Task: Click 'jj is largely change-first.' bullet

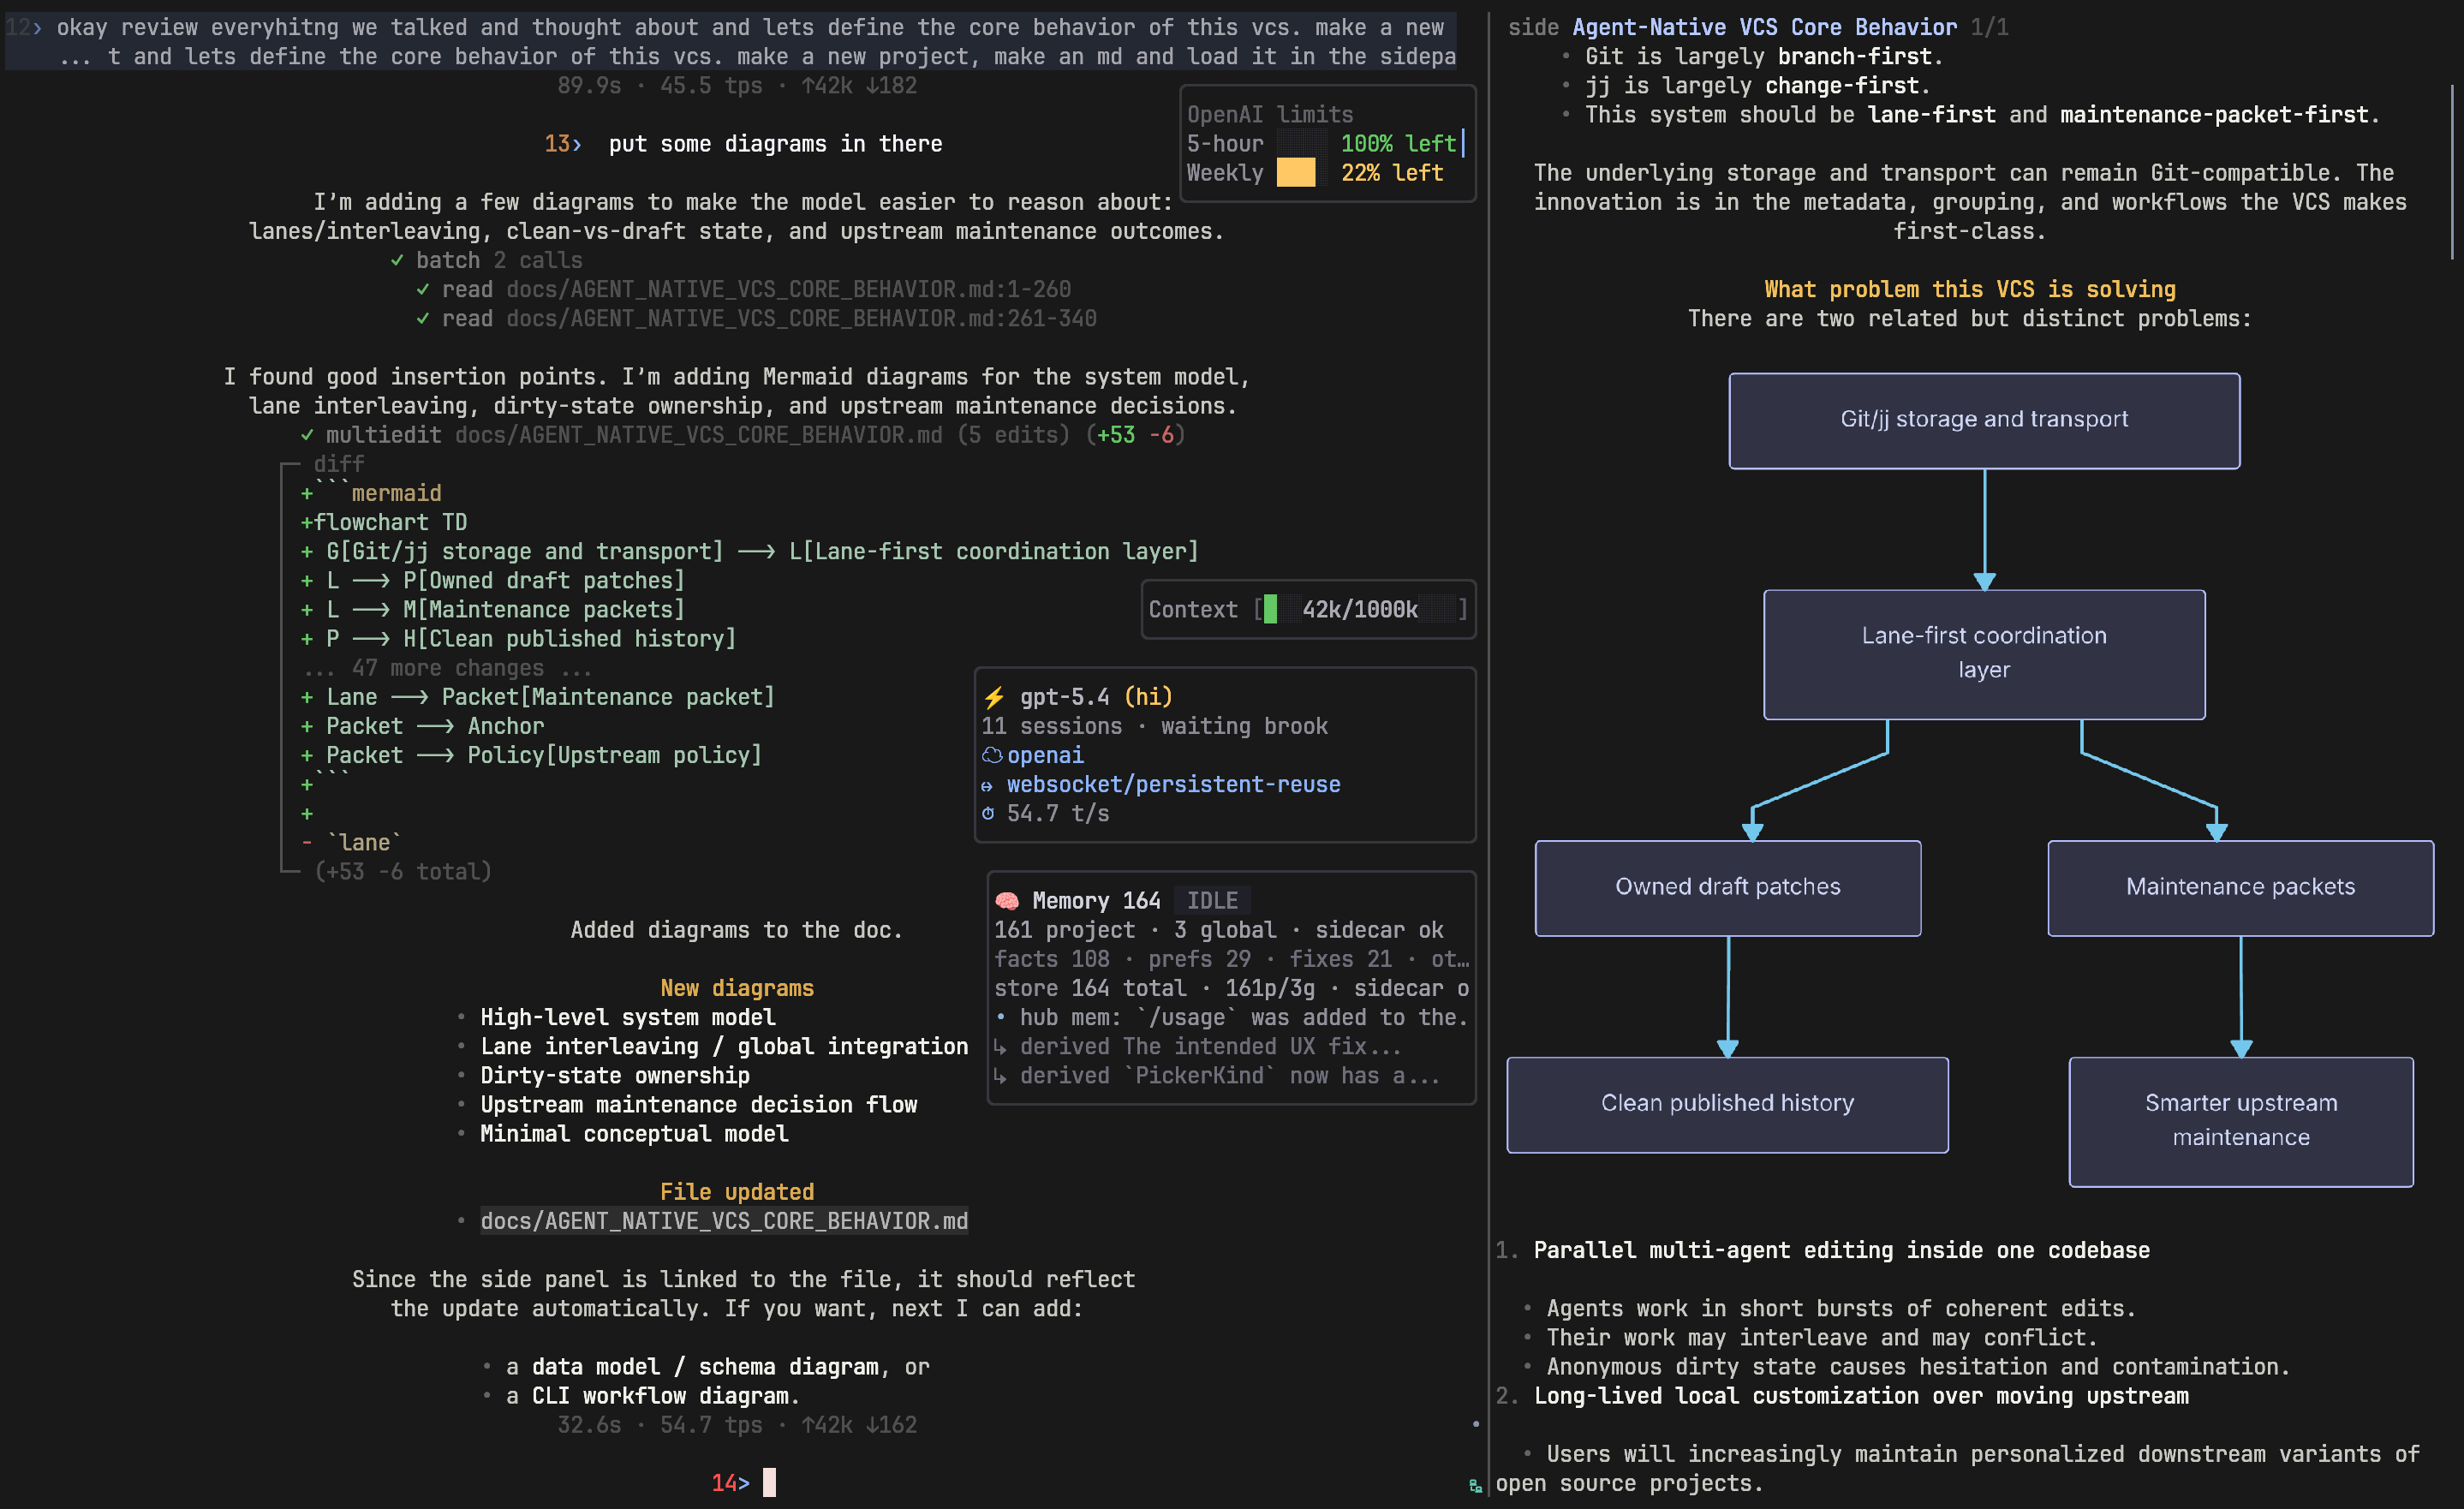Action: click(x=1758, y=85)
